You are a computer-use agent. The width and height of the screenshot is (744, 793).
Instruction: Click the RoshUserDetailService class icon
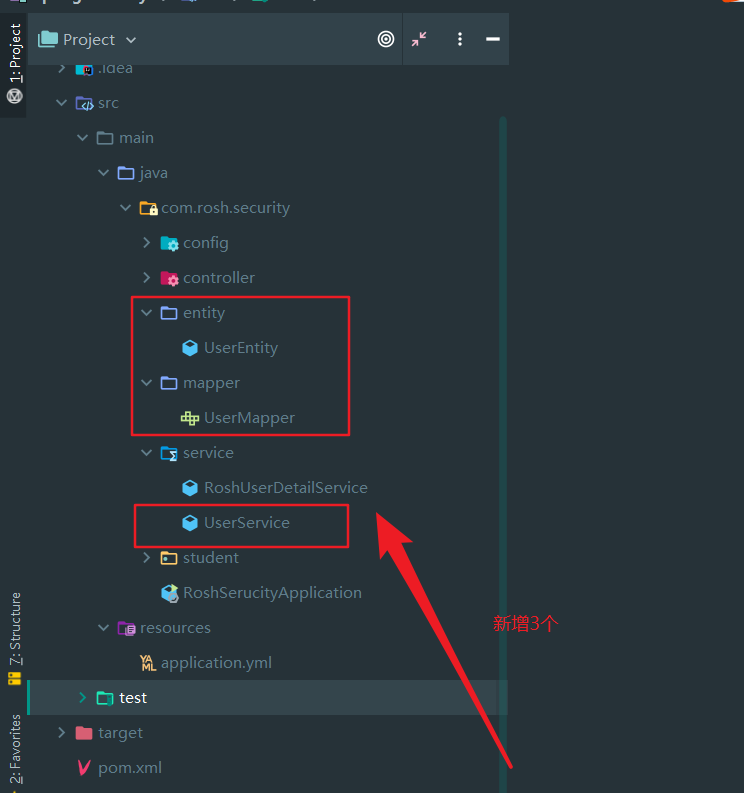coord(190,488)
